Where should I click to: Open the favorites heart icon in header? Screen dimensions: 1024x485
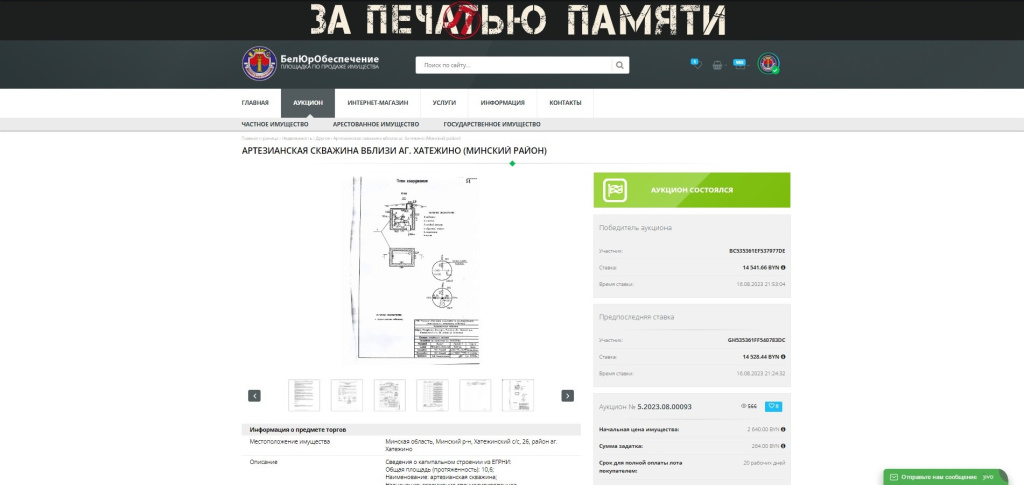click(695, 64)
